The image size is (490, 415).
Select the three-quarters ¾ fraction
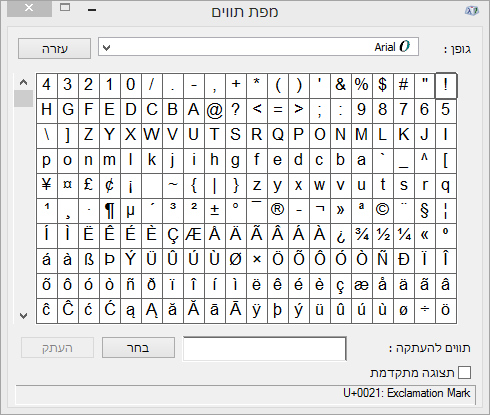coord(362,236)
